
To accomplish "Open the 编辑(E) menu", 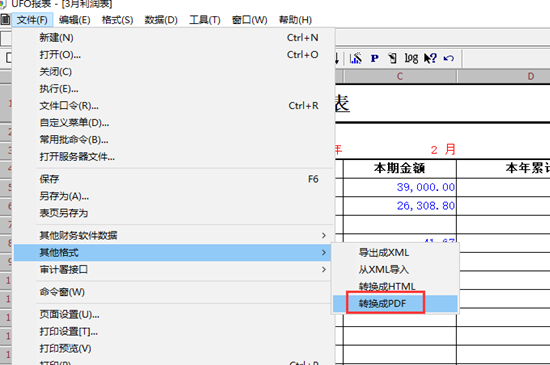I will pyautogui.click(x=74, y=20).
